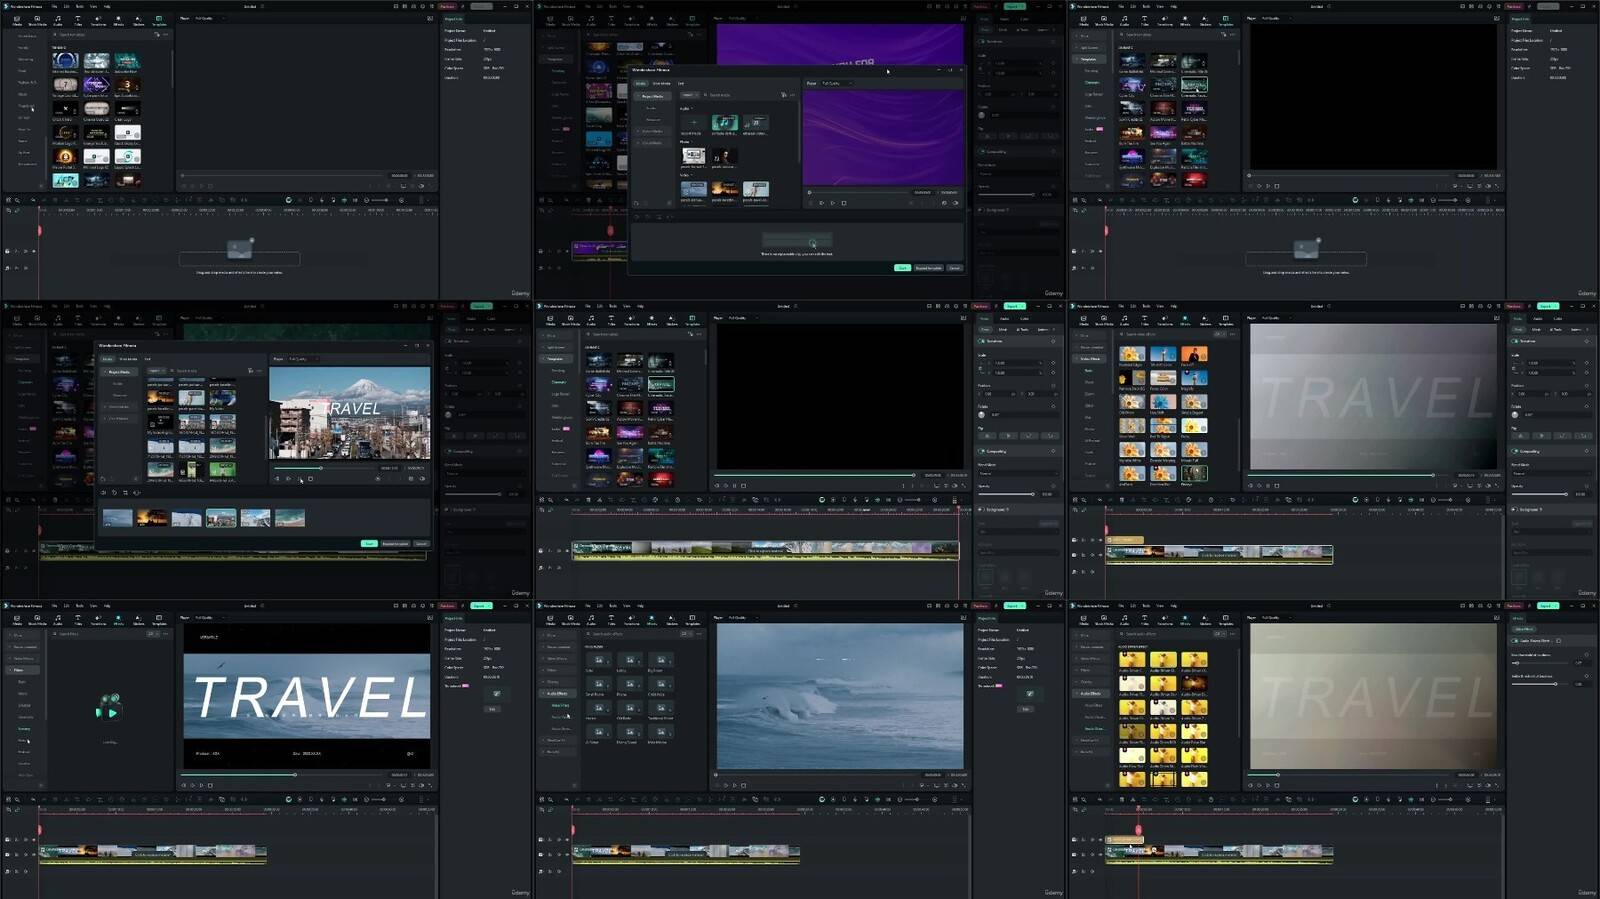
Task: Mute audio track in top-left window timeline
Action: coord(24,267)
